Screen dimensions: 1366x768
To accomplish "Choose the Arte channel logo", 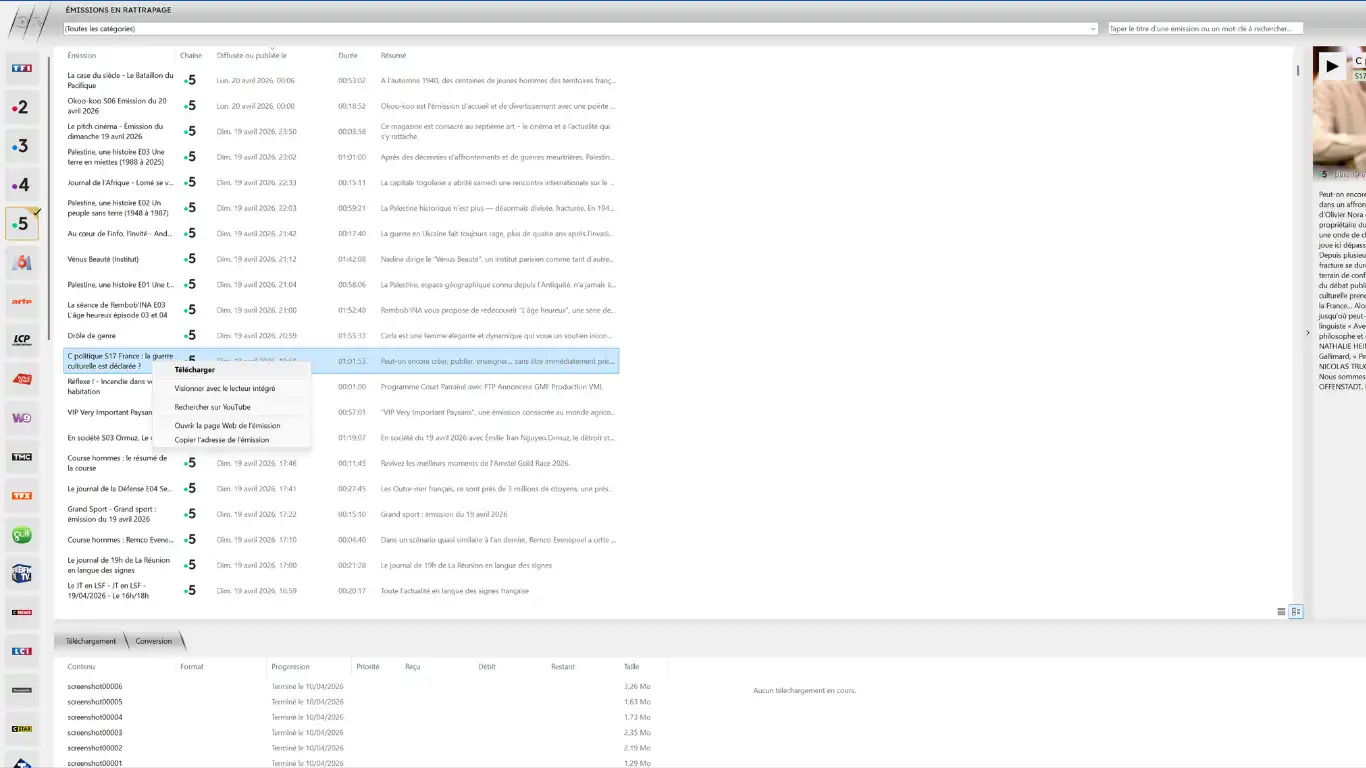I will click(21, 301).
